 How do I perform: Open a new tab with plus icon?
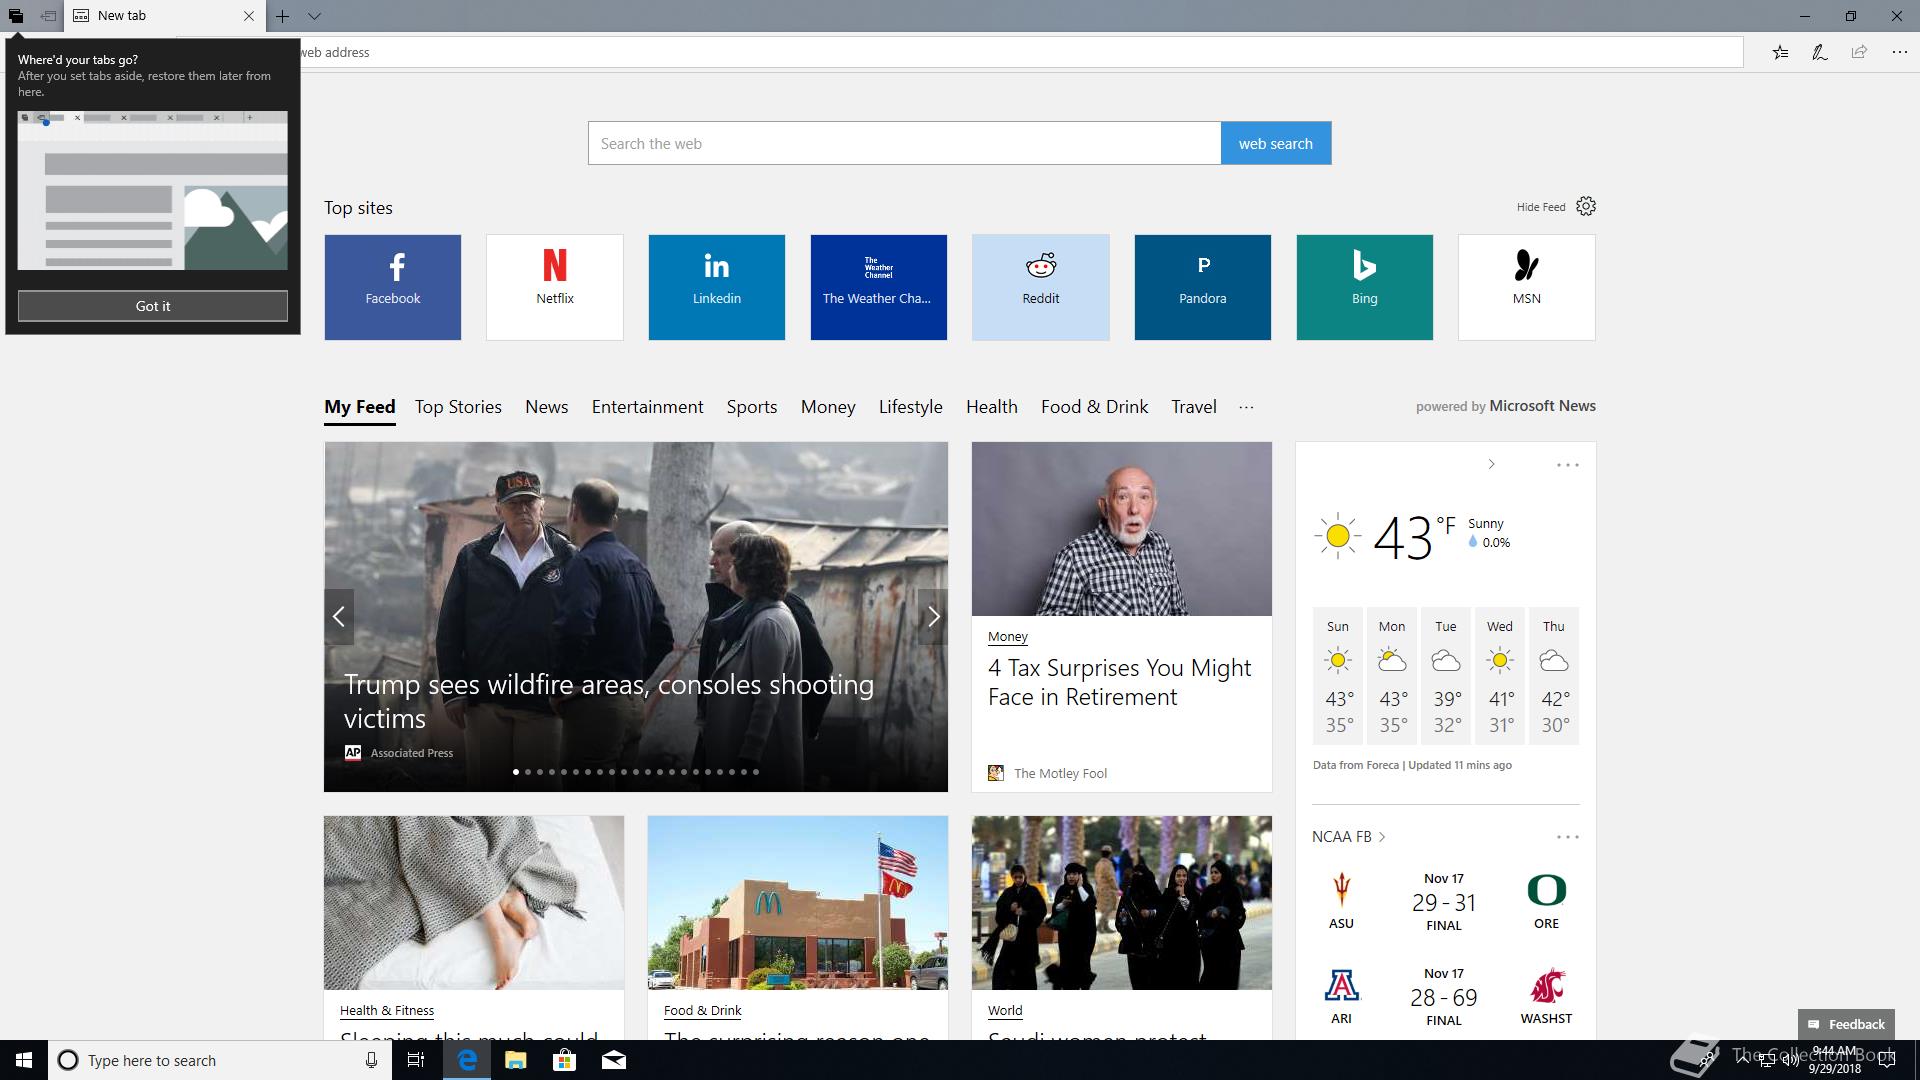[x=283, y=16]
